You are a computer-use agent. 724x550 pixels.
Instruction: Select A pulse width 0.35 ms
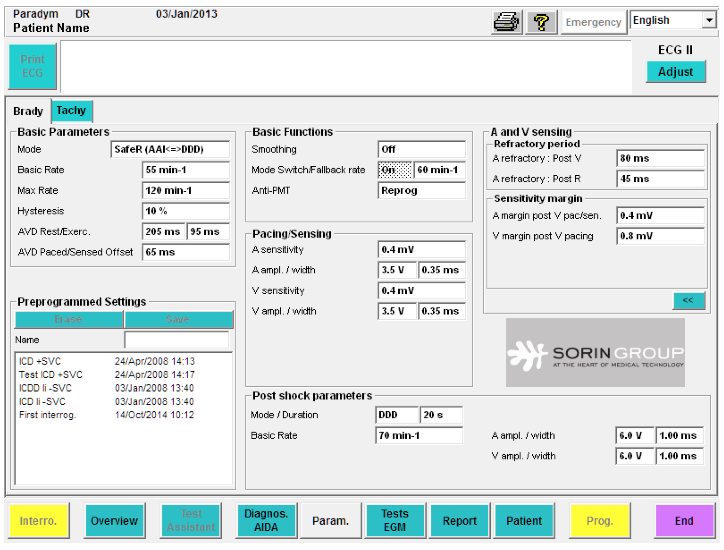[x=441, y=270]
